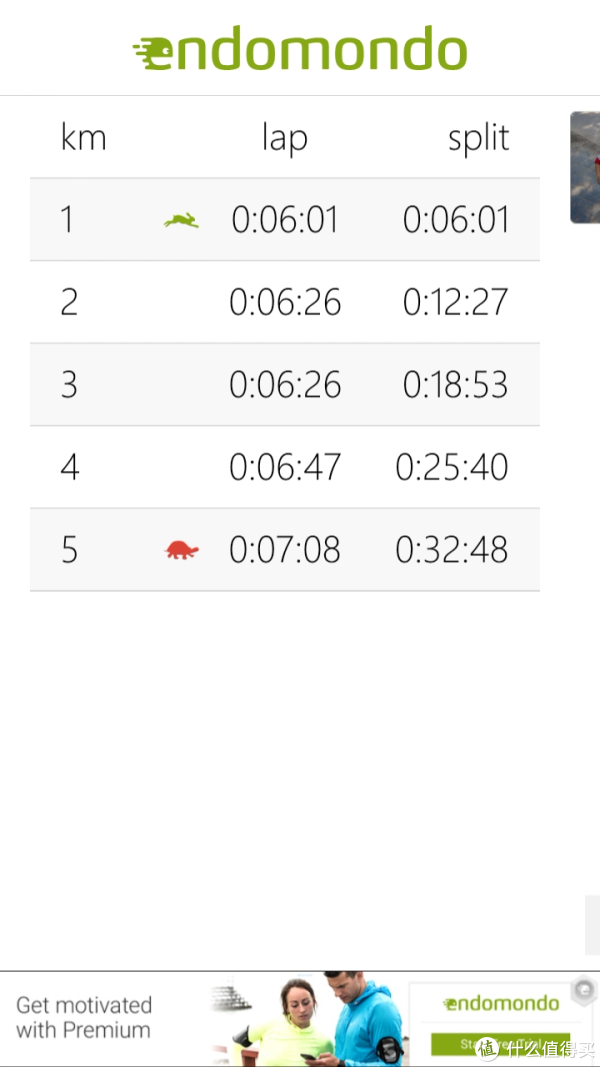
Task: Select the kilometer 1 row
Action: click(x=285, y=220)
